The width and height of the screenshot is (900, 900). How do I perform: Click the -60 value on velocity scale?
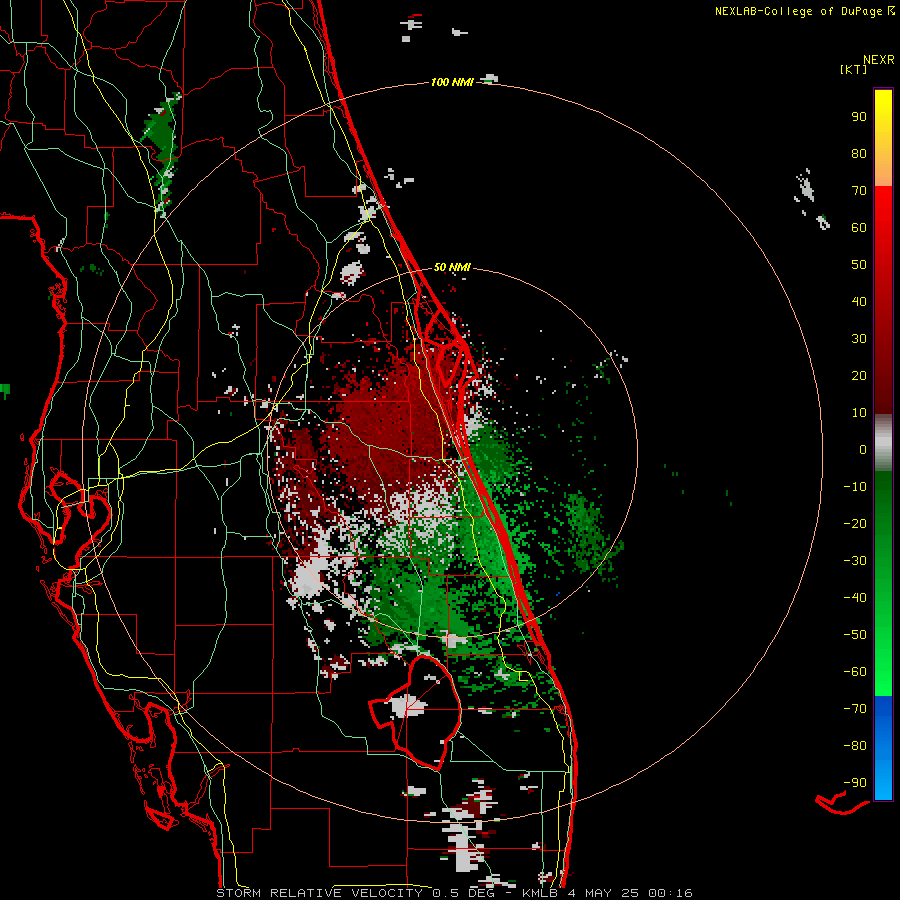[855, 672]
